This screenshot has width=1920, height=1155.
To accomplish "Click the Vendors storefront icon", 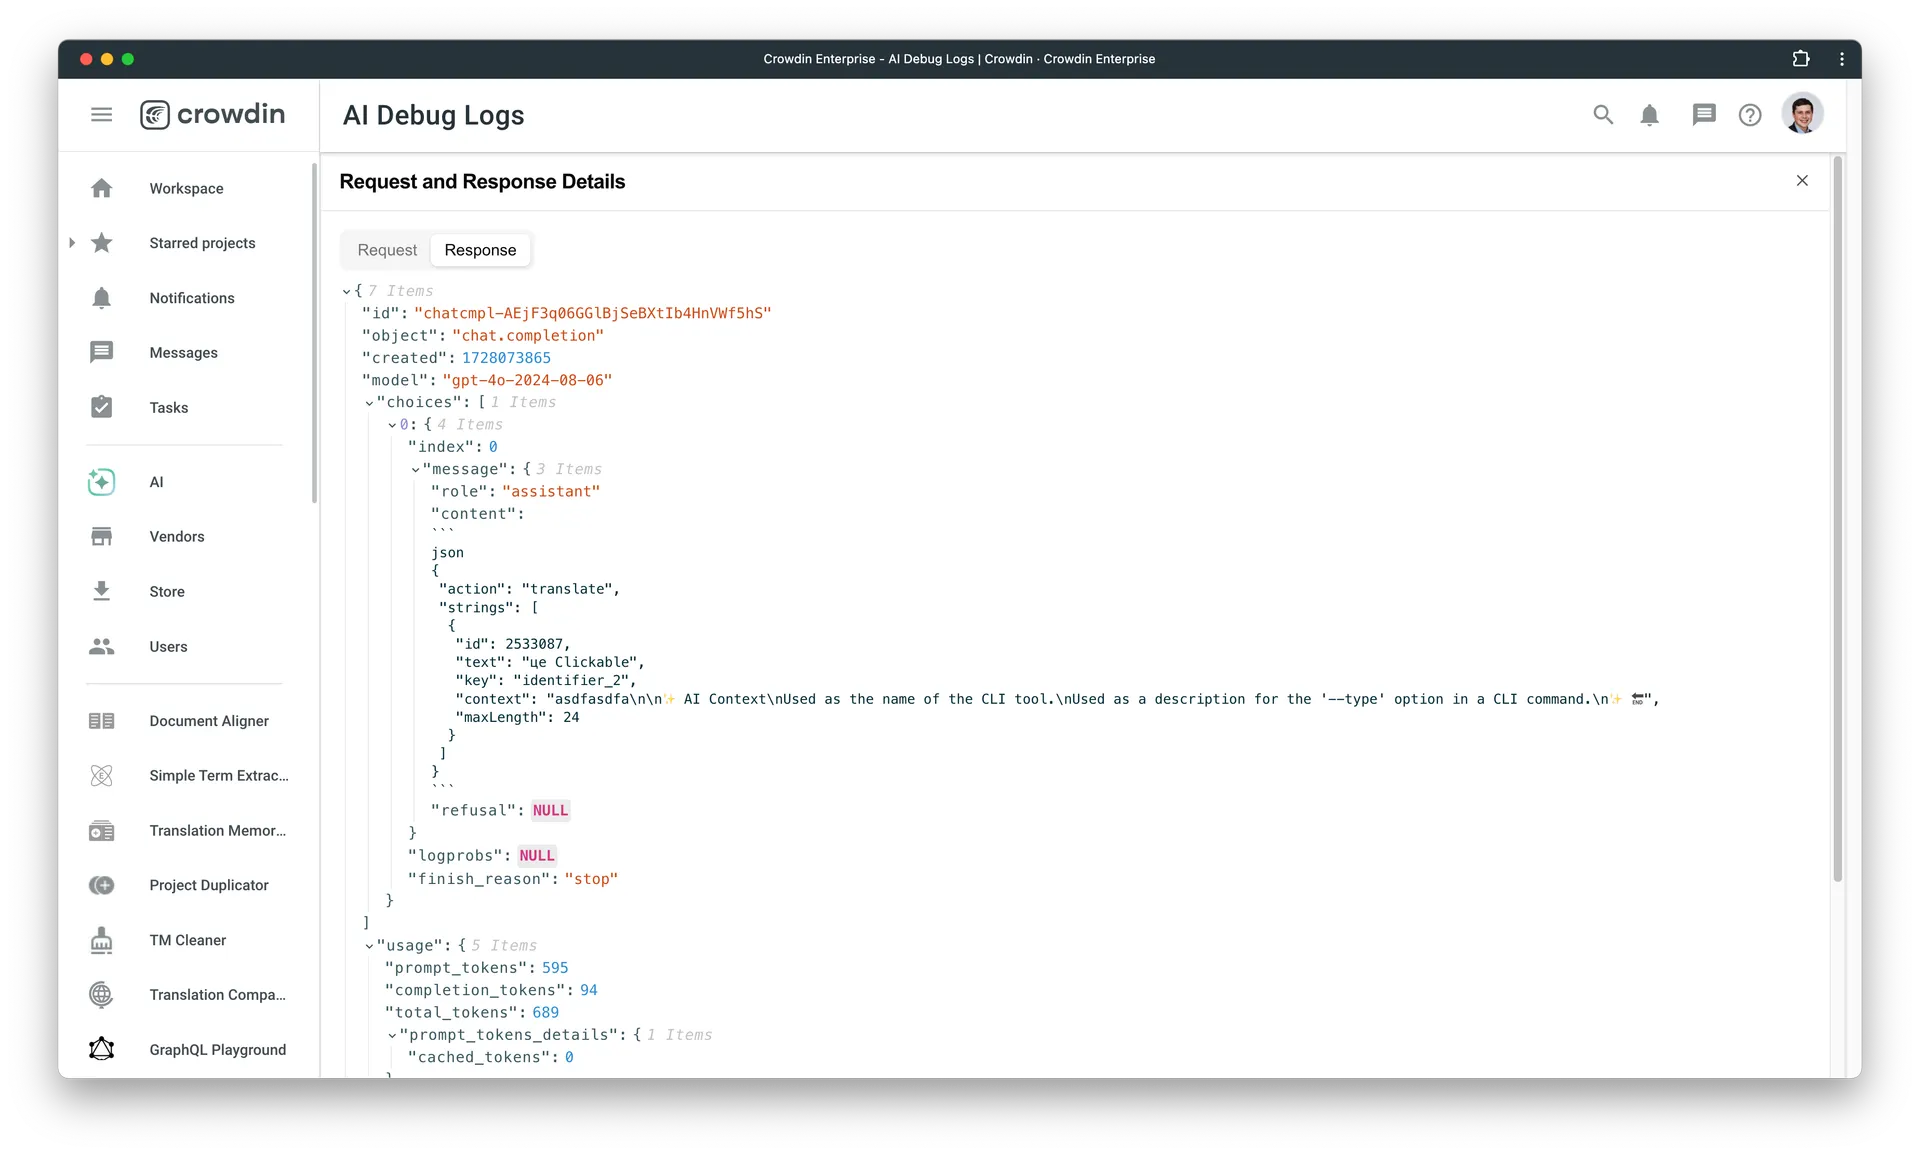I will (x=101, y=536).
